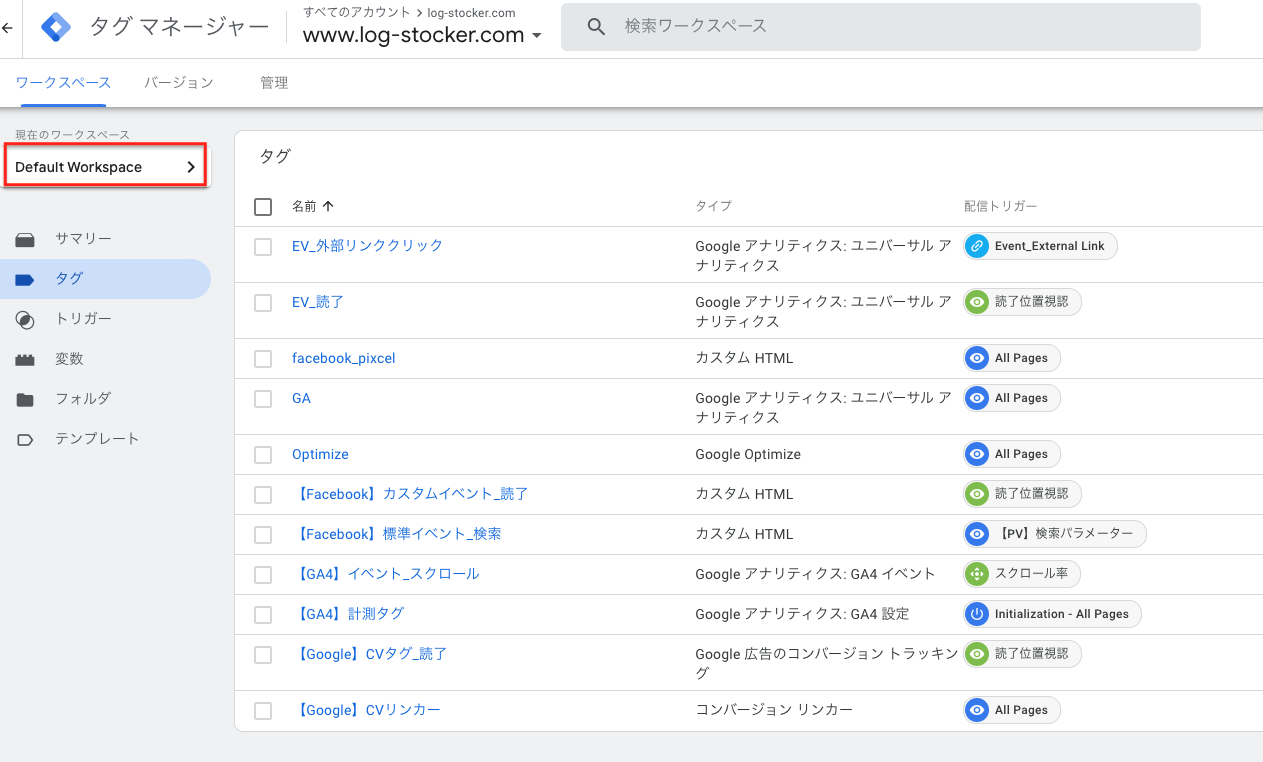Viewport: 1263px width, 762px height.
Task: Open the facebook_pixcel tag link
Action: (x=344, y=358)
